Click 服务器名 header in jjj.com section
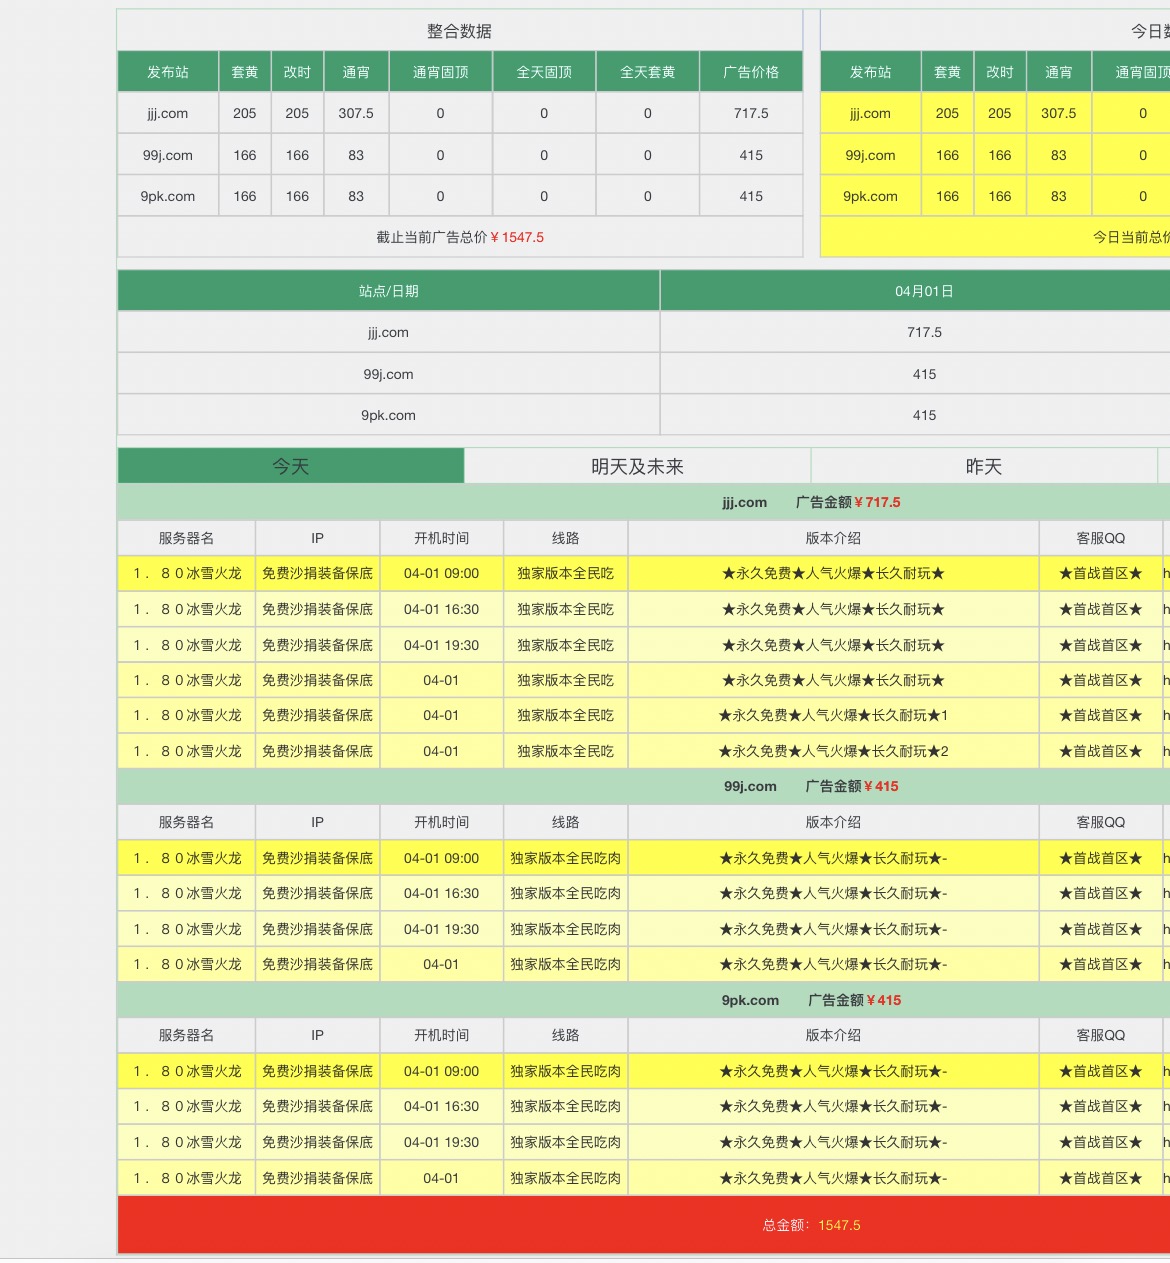 click(186, 538)
